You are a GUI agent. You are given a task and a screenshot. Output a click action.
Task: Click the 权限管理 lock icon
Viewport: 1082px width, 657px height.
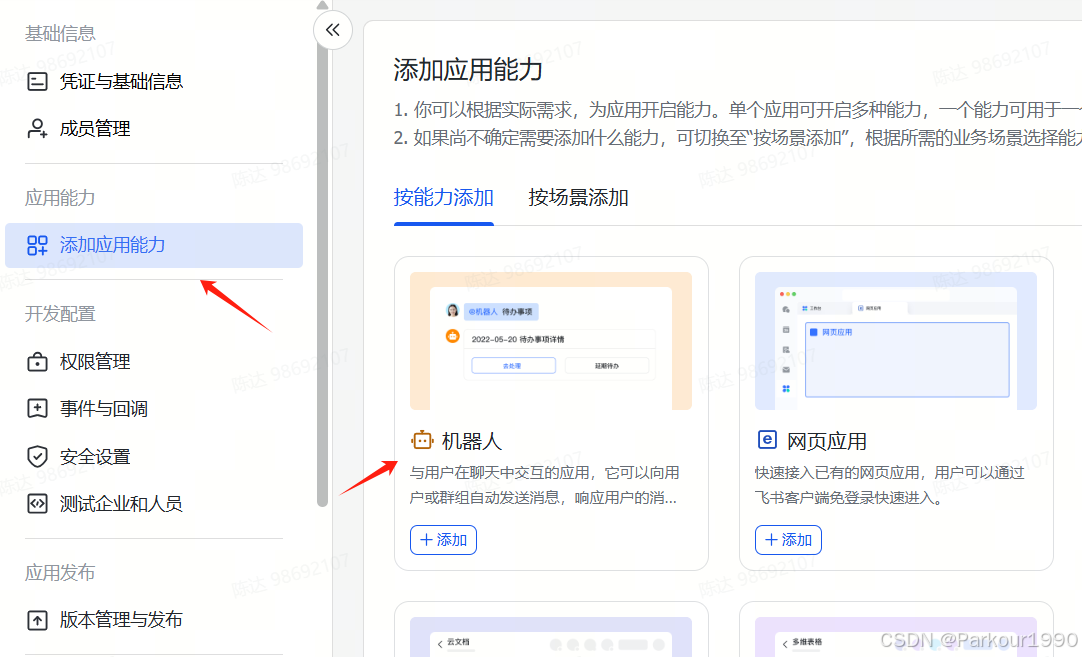click(x=37, y=362)
